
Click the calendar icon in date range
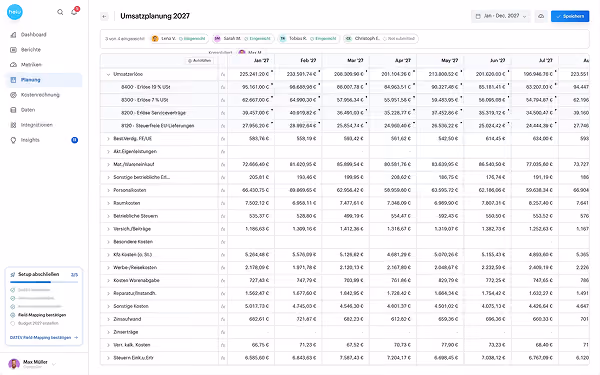478,16
